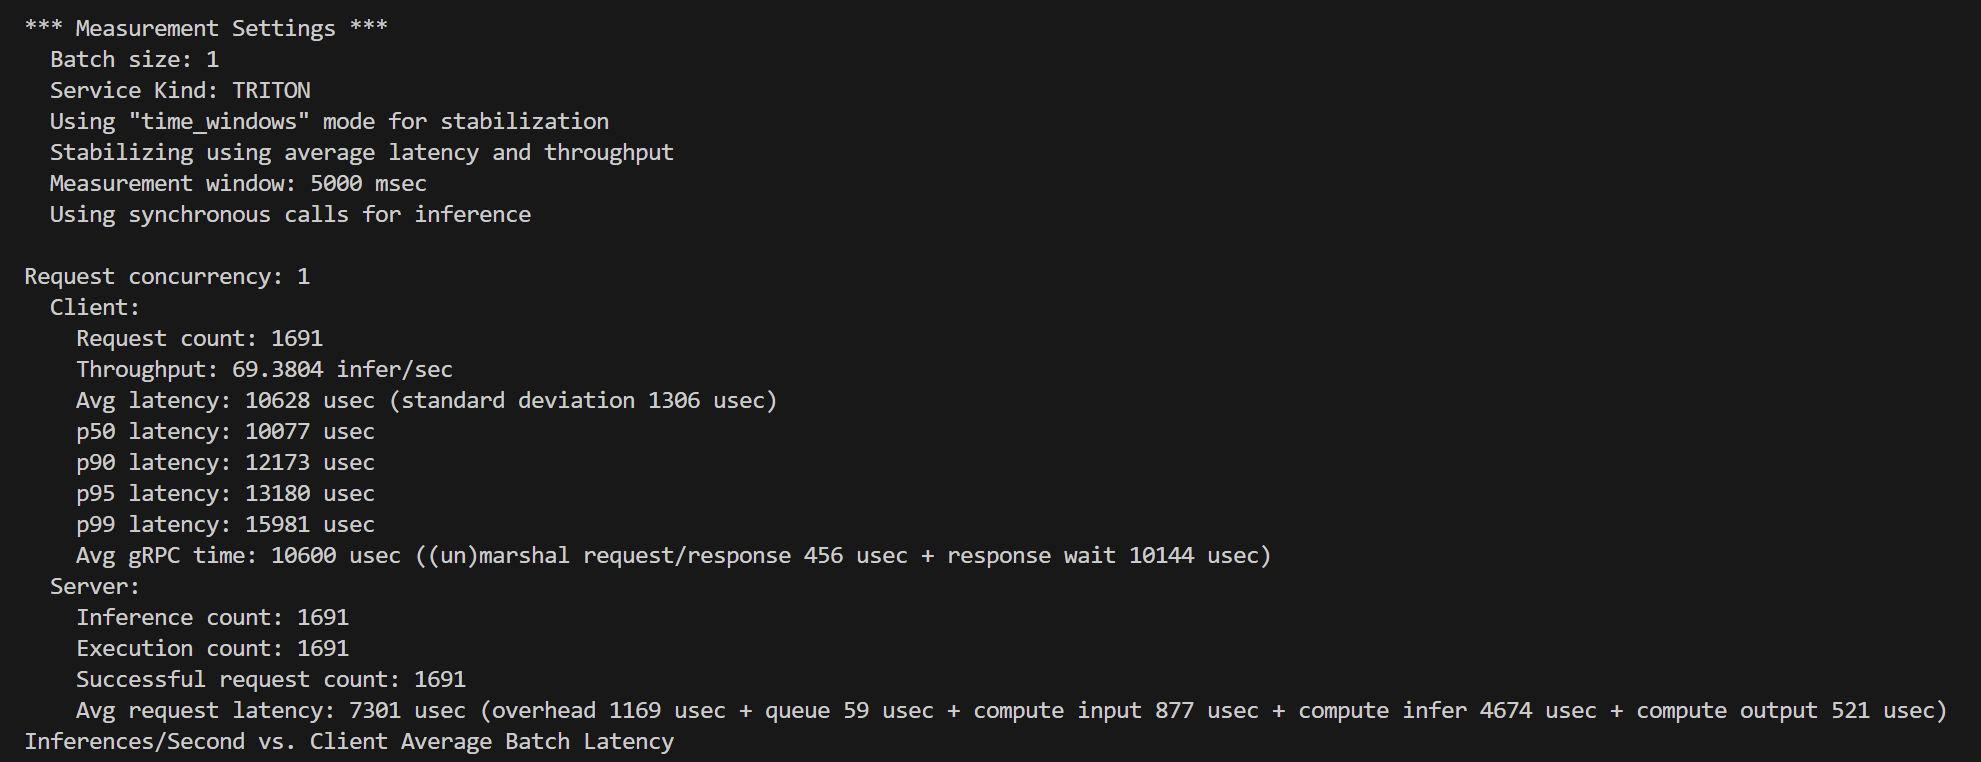The height and width of the screenshot is (762, 1981).
Task: Click the "Server:" section label
Action: coord(95,586)
